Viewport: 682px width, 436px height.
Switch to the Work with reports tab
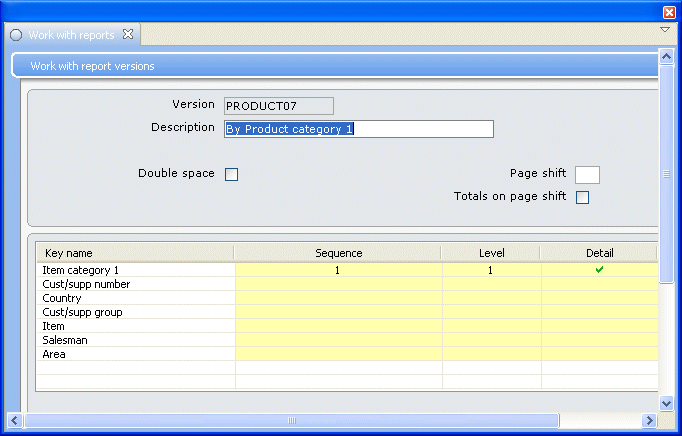tap(71, 35)
